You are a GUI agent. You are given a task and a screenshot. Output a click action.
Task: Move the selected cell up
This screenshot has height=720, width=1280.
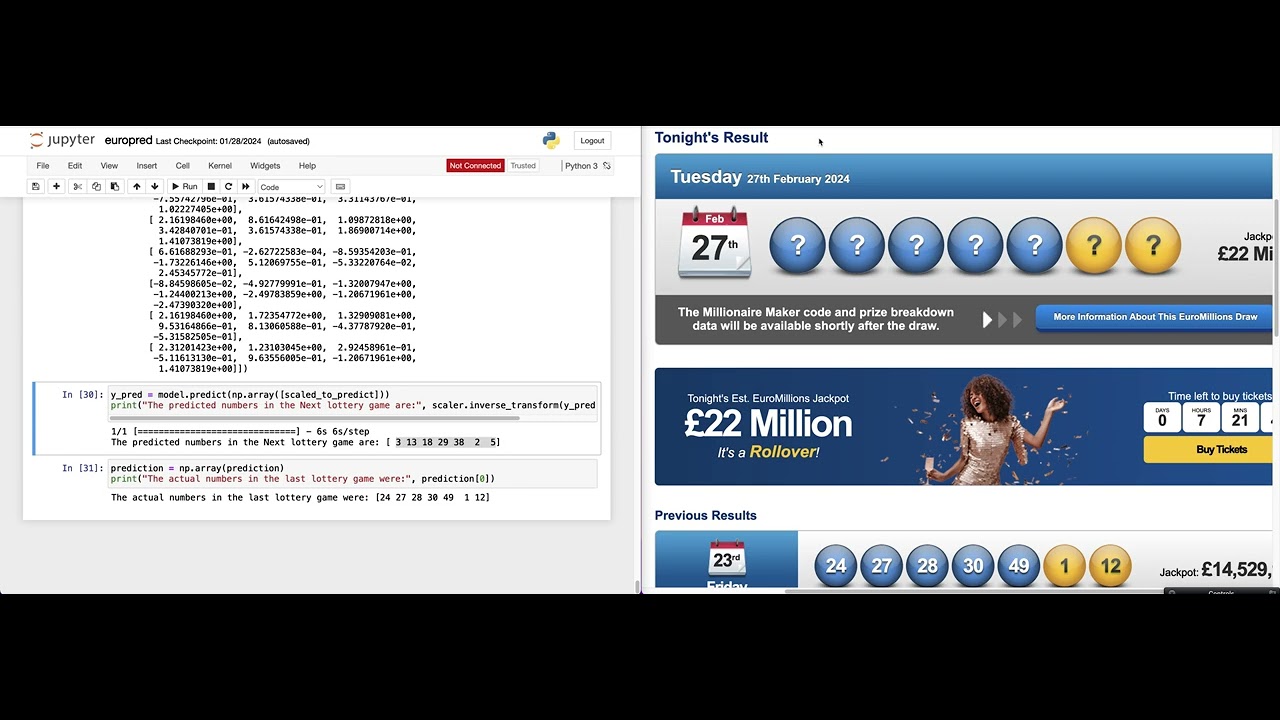coord(137,187)
